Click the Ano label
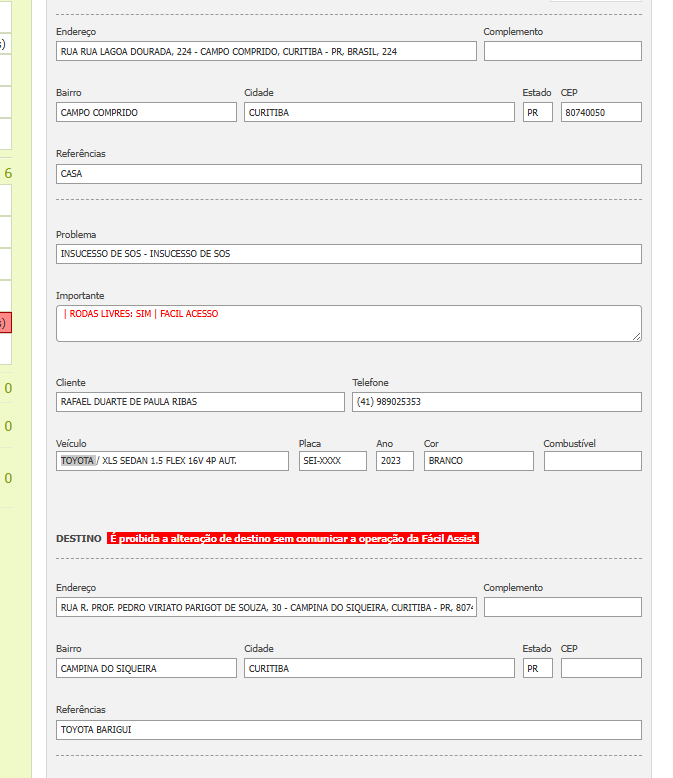This screenshot has width=673, height=778. pyautogui.click(x=384, y=444)
